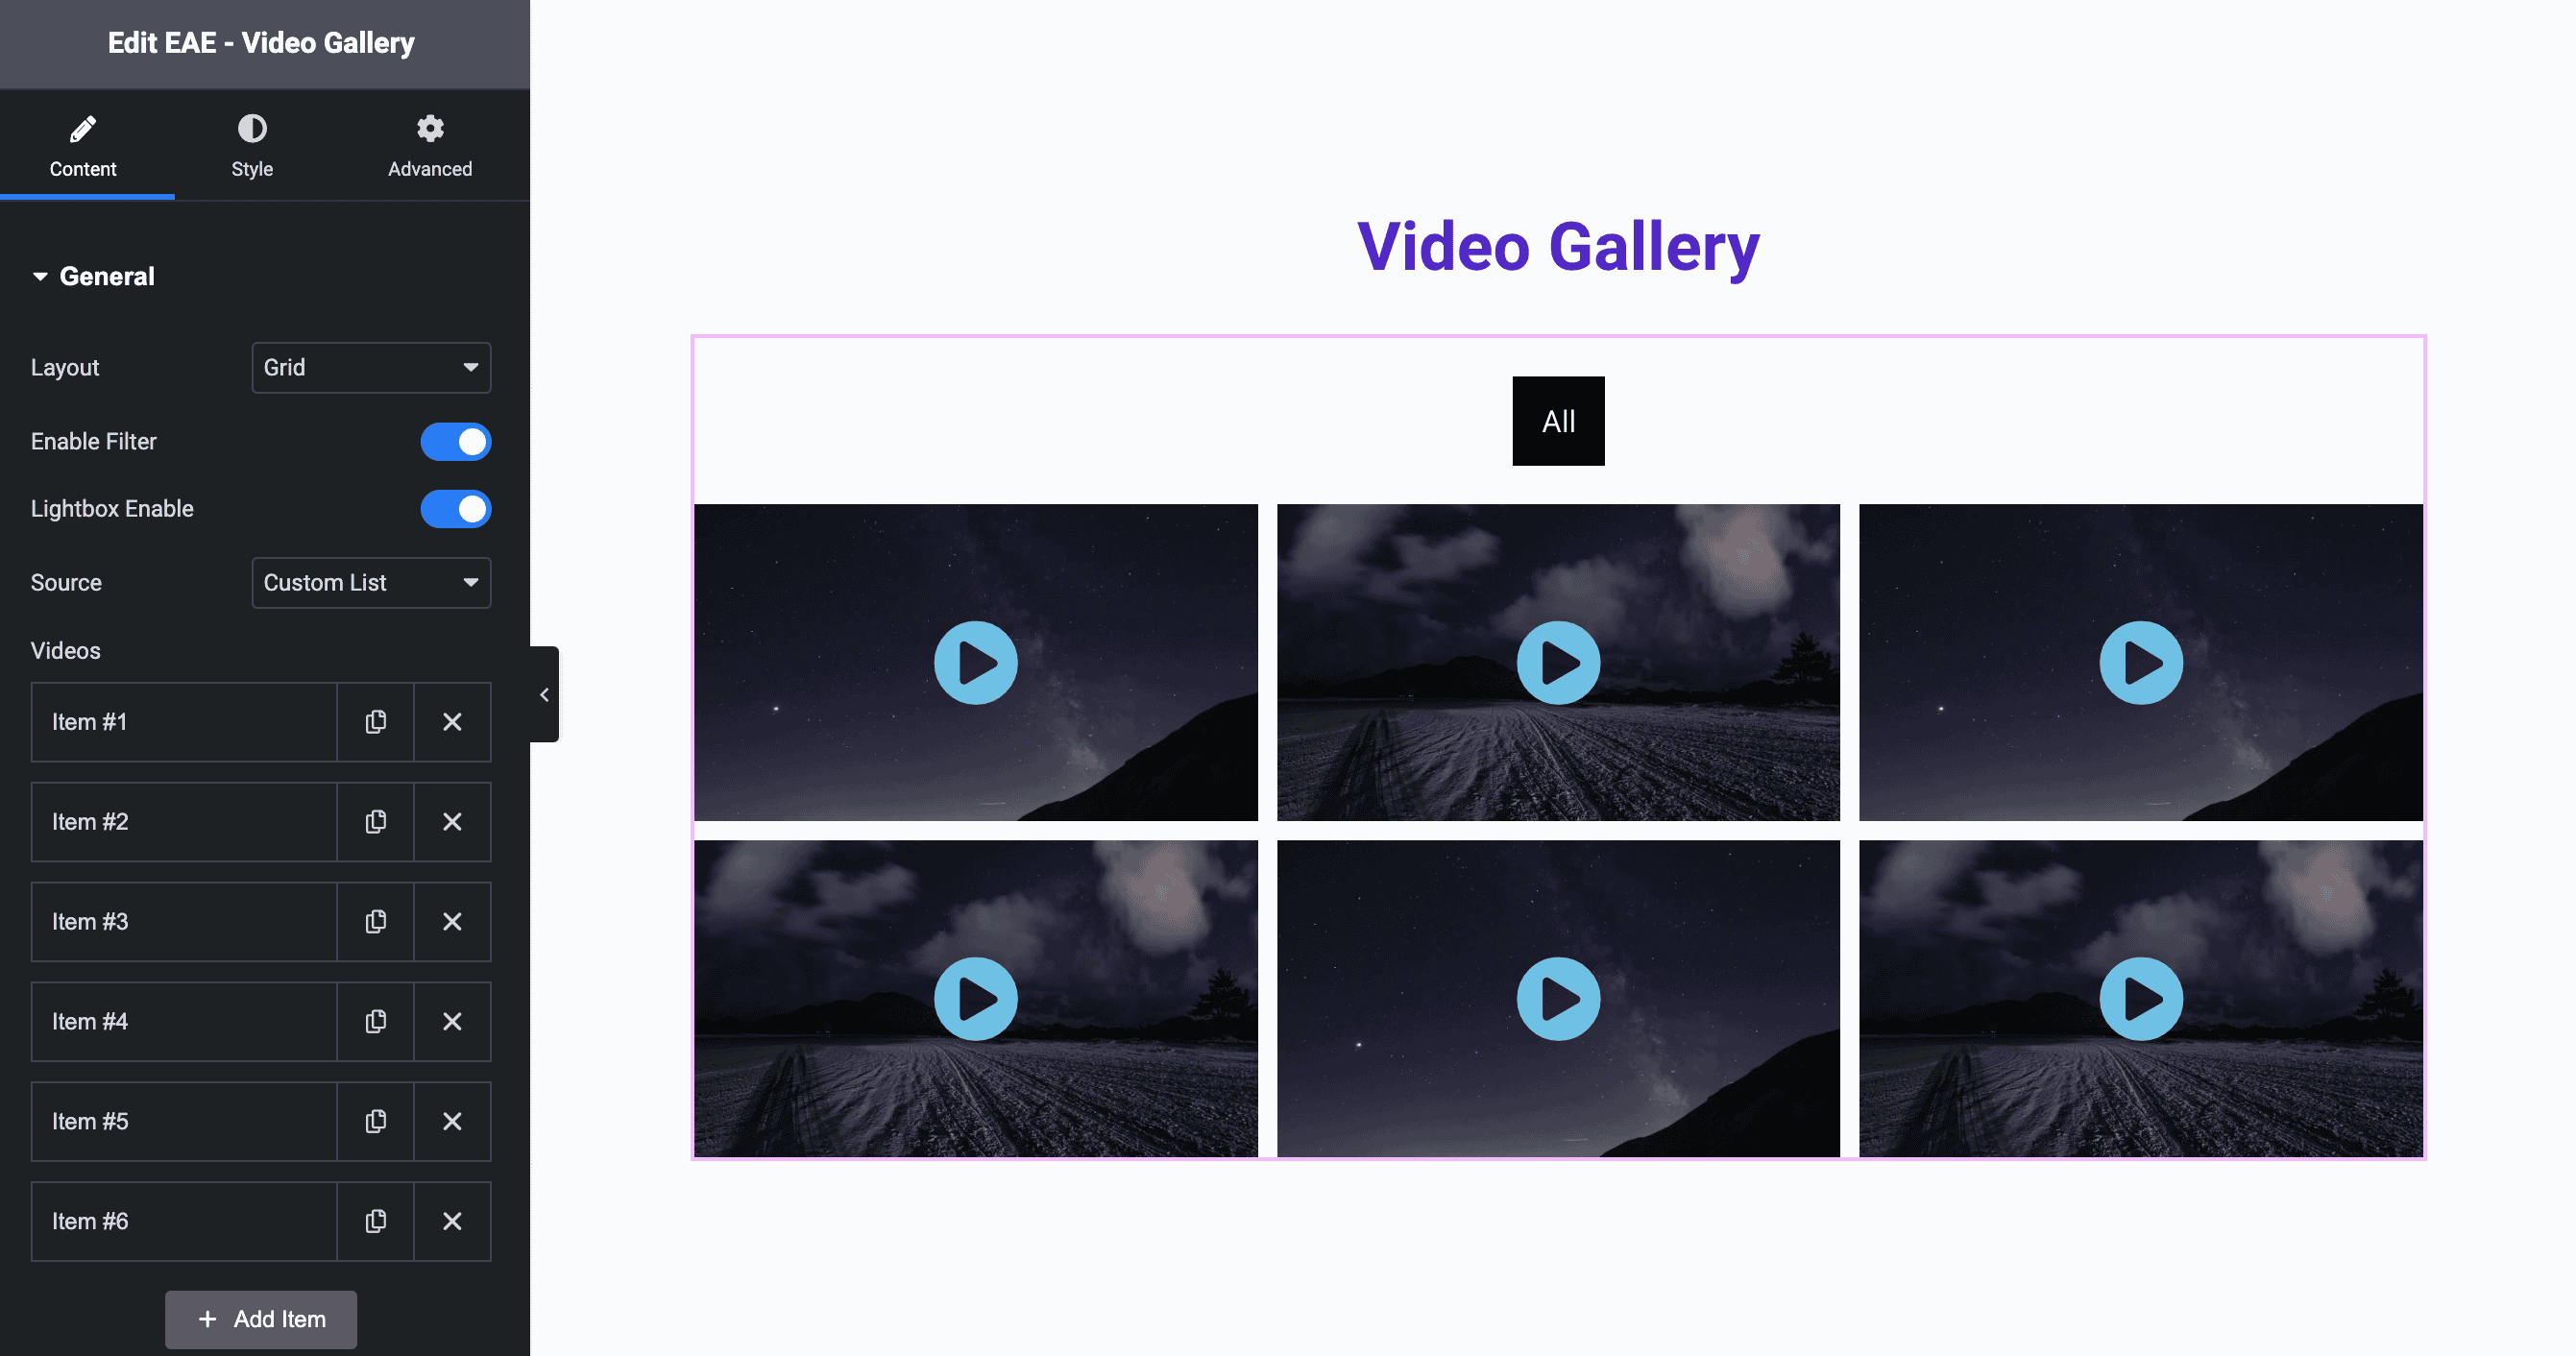Click the duplicate icon for Item #5

(x=375, y=1121)
